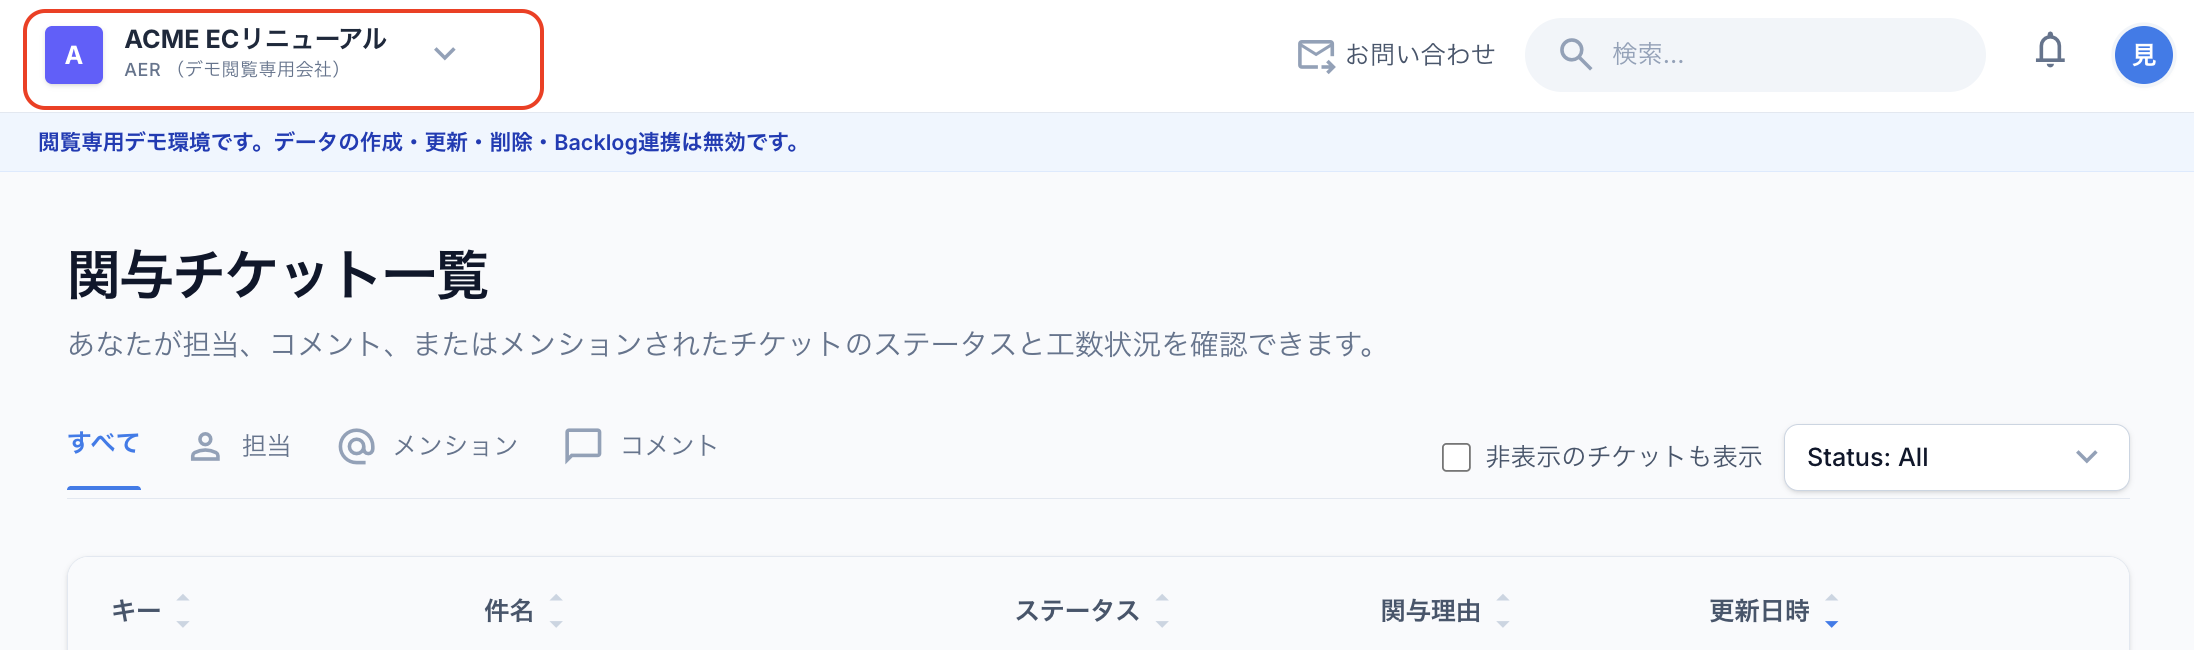Viewport: 2194px width, 650px height.
Task: Enable 非表示のチケットも表示 checkbox
Action: (1456, 456)
